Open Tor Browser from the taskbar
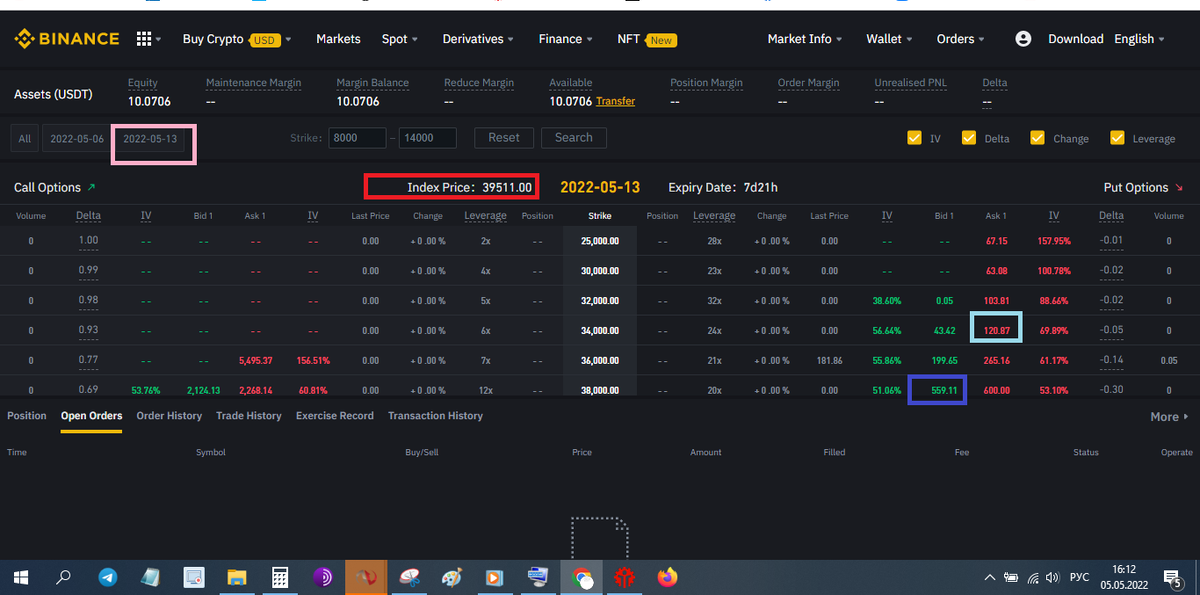The image size is (1200, 595). [x=323, y=577]
